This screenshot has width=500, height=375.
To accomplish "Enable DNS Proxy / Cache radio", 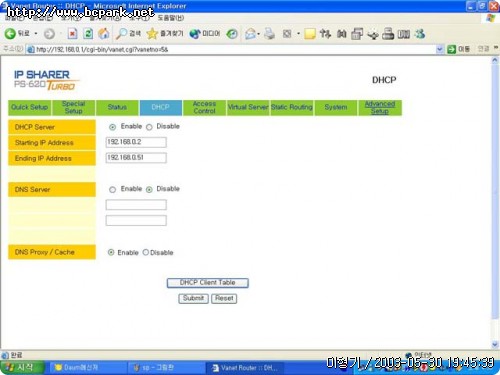I will click(111, 252).
